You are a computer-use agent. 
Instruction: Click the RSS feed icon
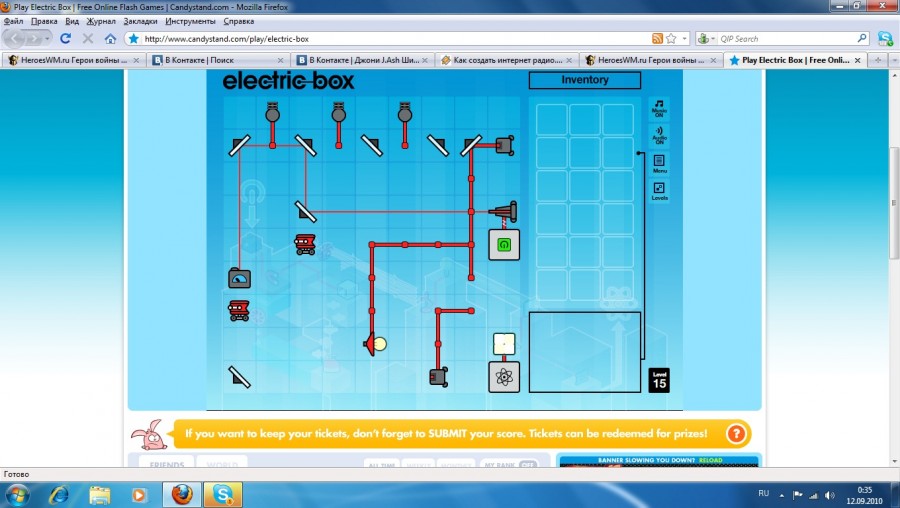coord(658,38)
